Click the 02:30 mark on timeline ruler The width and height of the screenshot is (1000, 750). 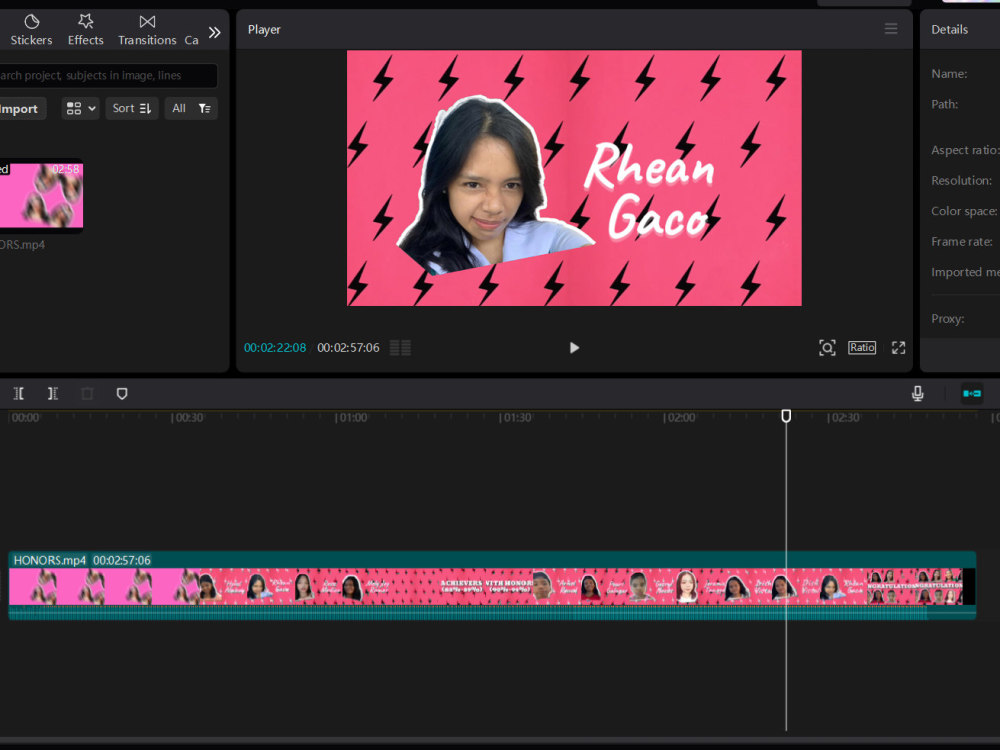coord(844,418)
